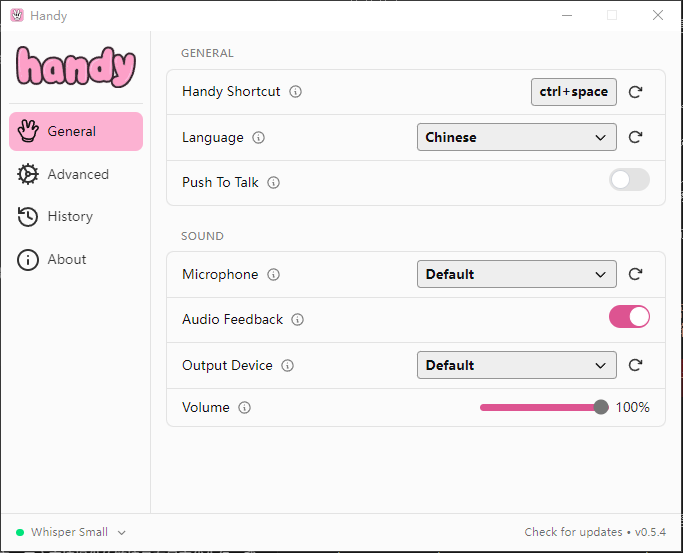Screen dimensions: 683x553
Task: Click the Microphone reset icon
Action: (x=635, y=274)
